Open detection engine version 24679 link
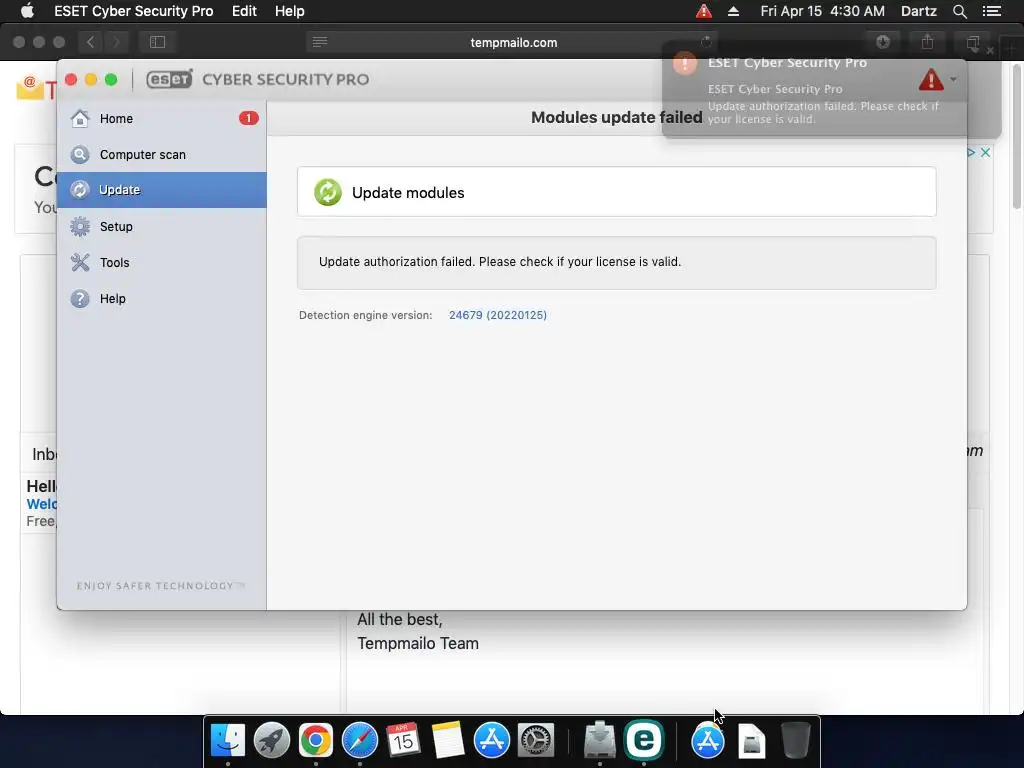Screen dimensions: 1024x768 498,315
